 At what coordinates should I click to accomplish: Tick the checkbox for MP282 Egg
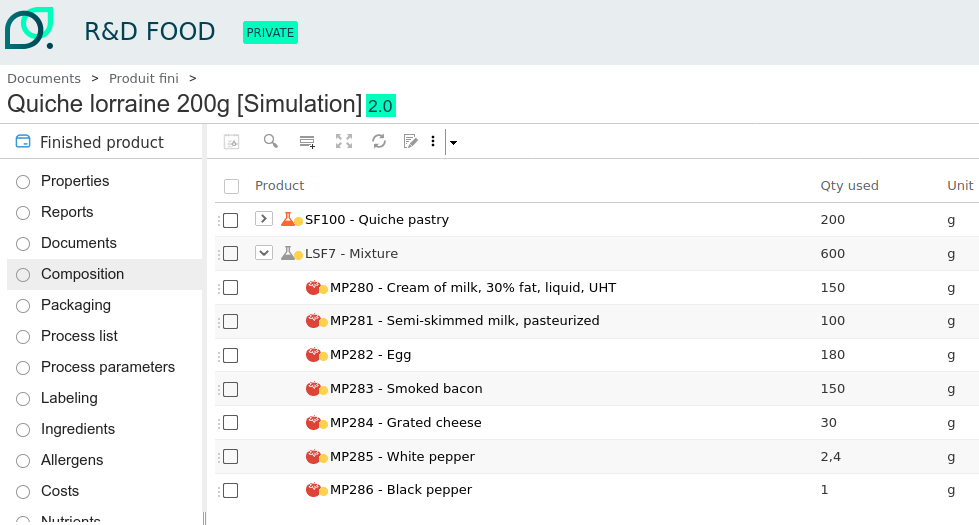[x=230, y=355]
